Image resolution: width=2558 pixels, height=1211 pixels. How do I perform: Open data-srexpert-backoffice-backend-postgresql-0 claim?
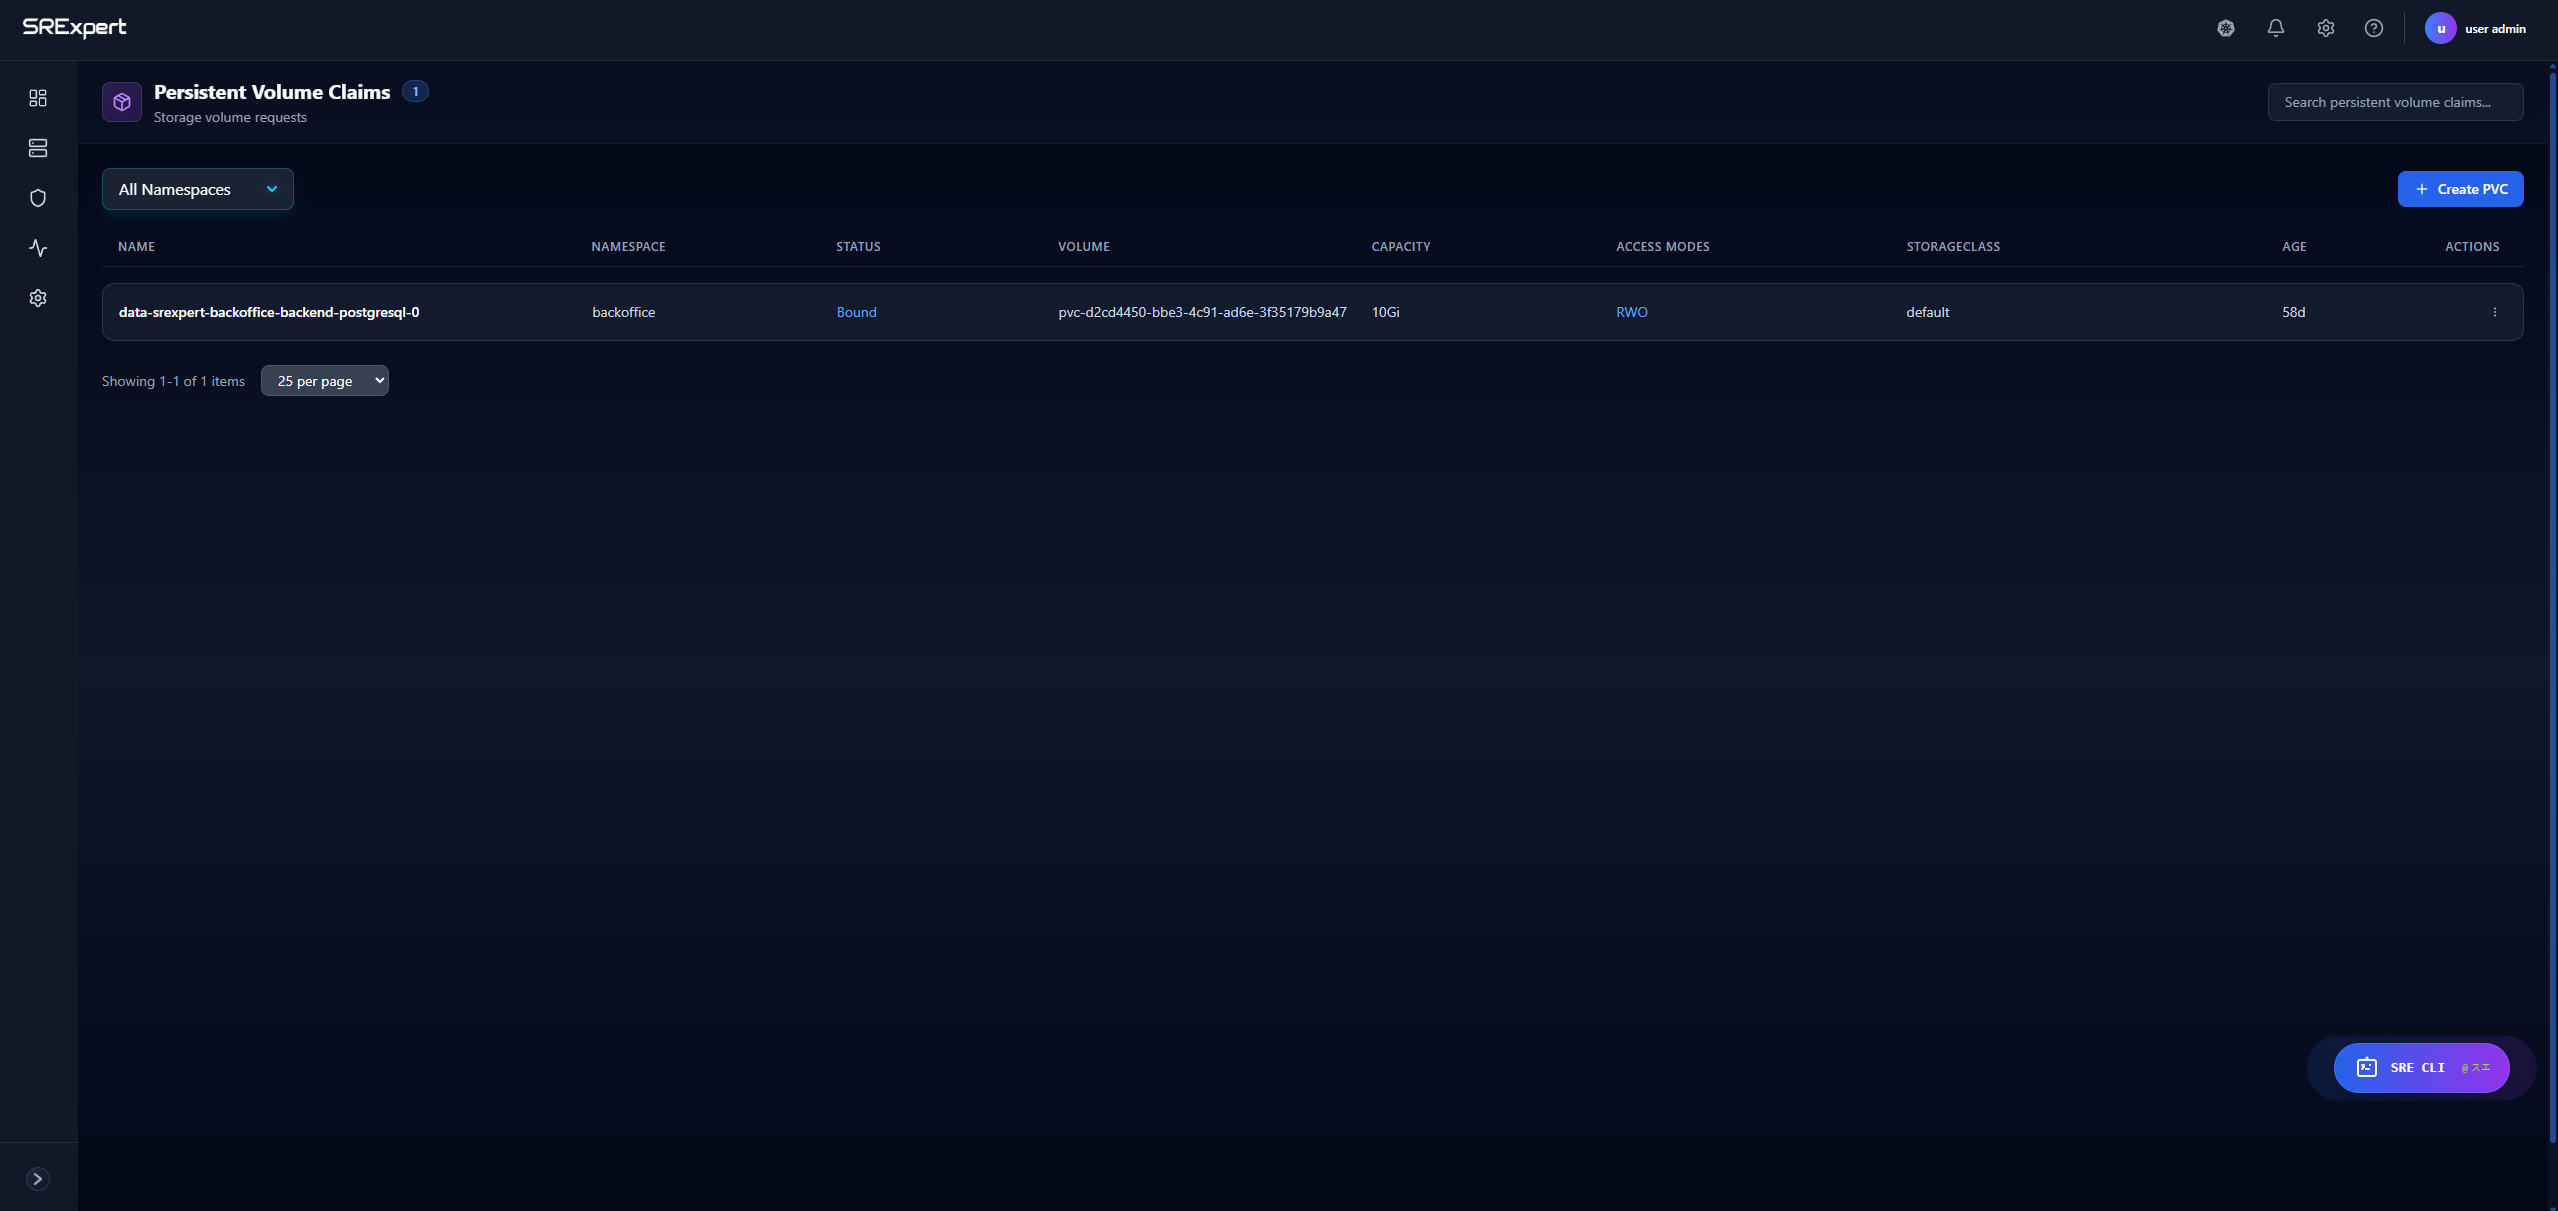268,312
